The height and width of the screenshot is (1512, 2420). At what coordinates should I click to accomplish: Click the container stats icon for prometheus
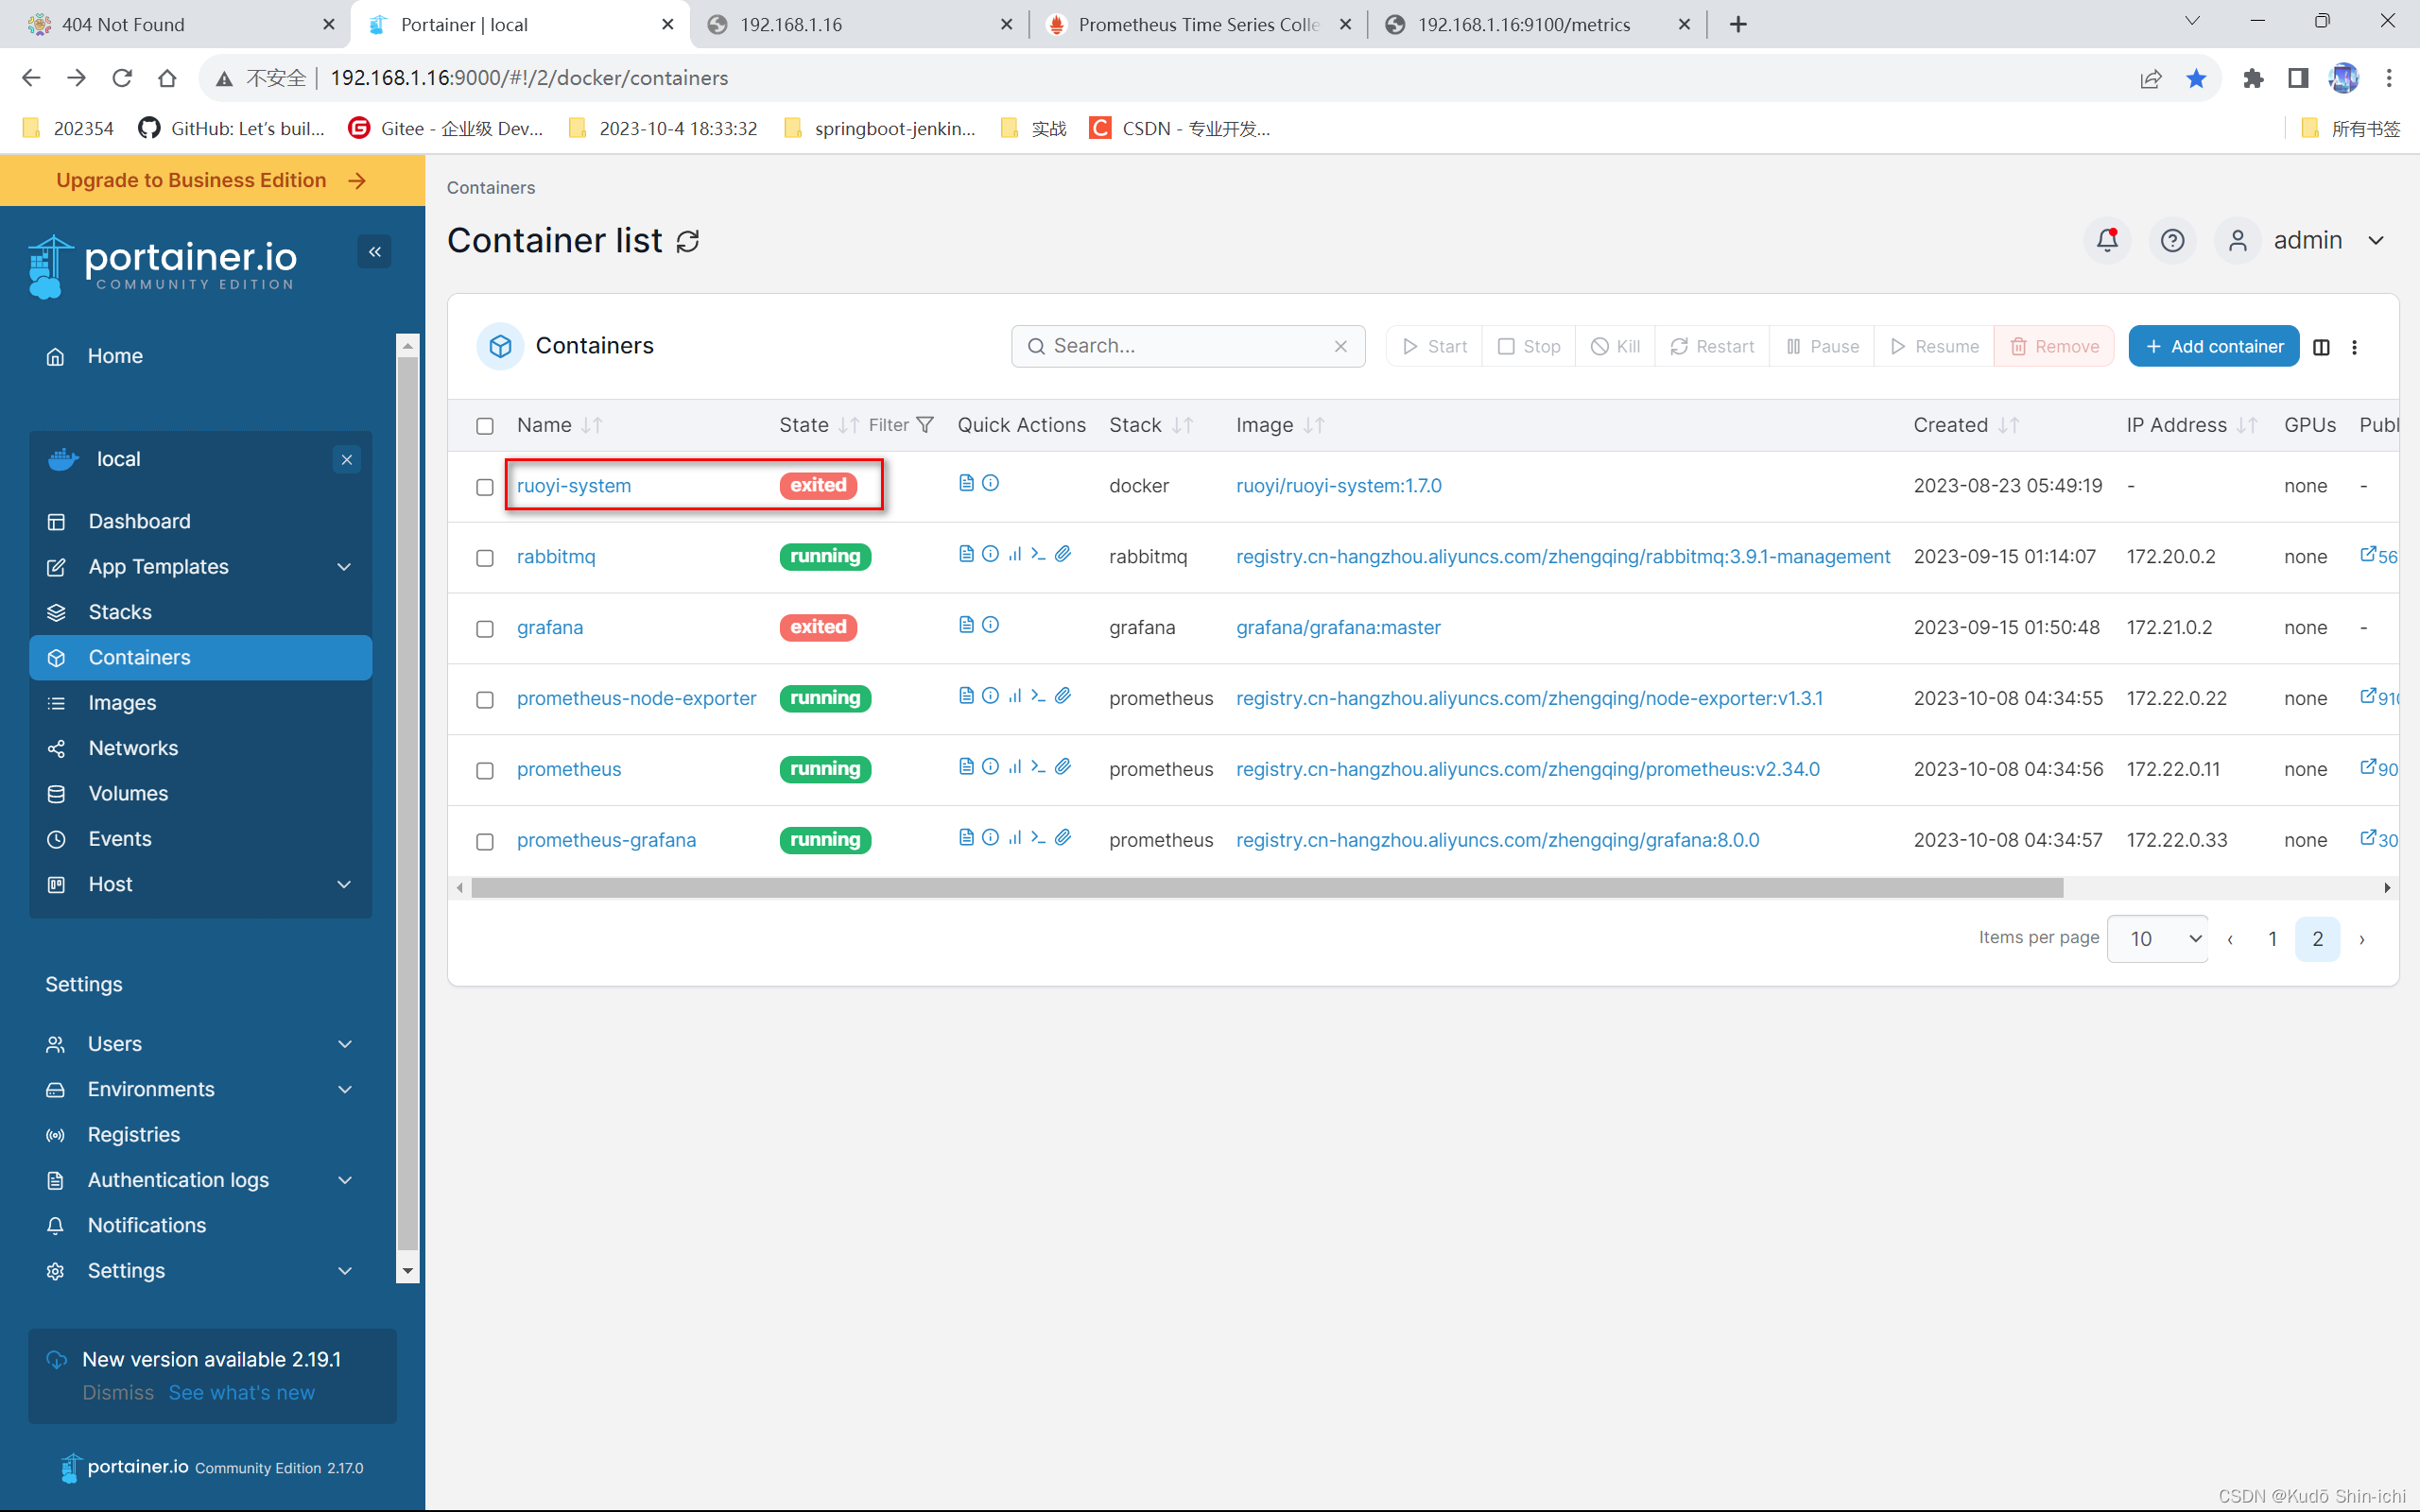(1014, 768)
